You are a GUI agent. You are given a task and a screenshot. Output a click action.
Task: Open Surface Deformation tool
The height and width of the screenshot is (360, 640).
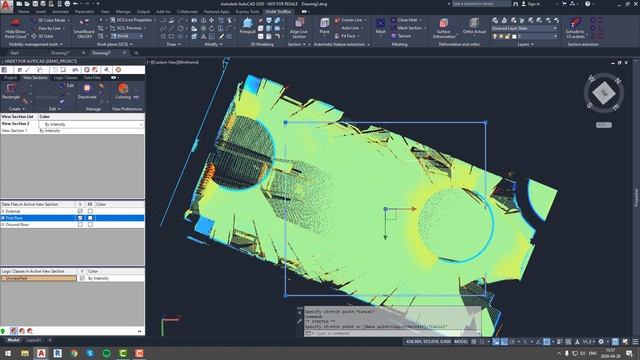444,28
